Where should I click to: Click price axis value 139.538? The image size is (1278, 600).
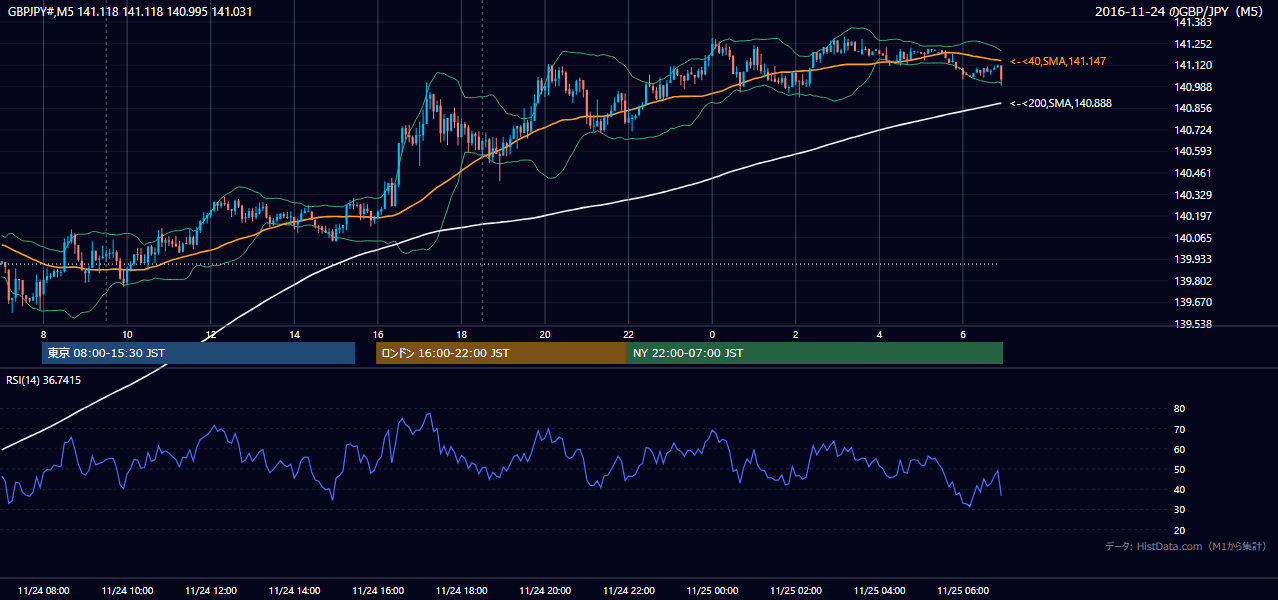(1192, 324)
